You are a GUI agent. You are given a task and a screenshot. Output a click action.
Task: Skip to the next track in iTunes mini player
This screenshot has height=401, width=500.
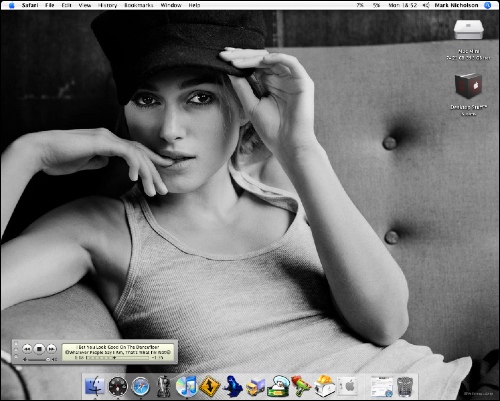[51, 349]
